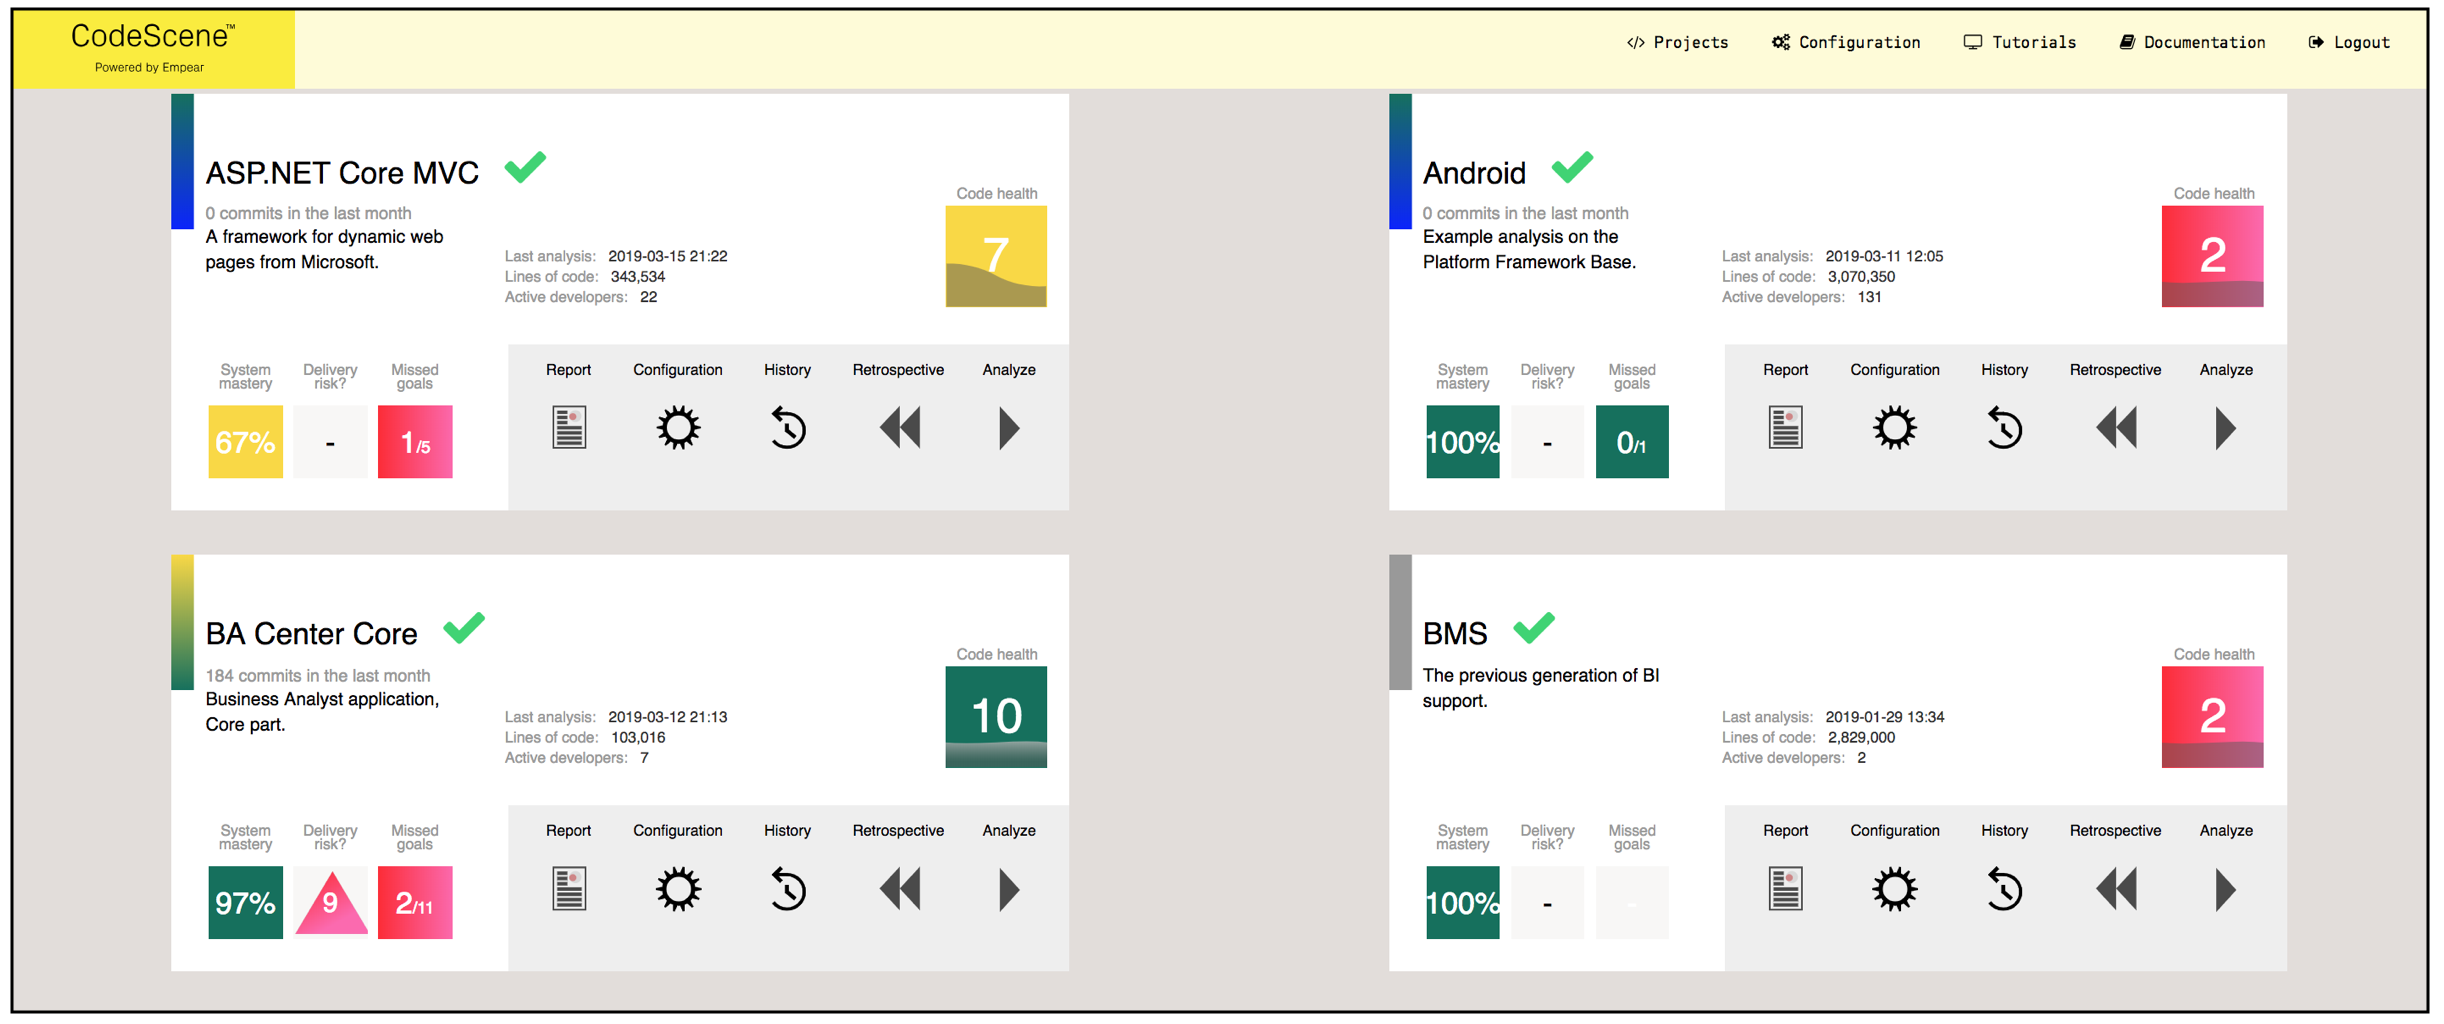
Task: Click Android code health 2 tile
Action: (2212, 256)
